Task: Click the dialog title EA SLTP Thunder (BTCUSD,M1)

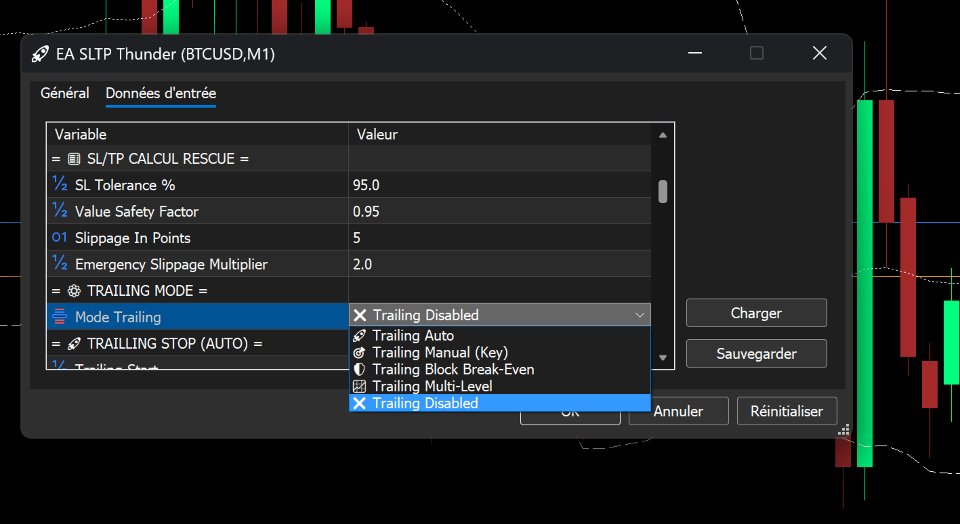Action: [x=165, y=54]
